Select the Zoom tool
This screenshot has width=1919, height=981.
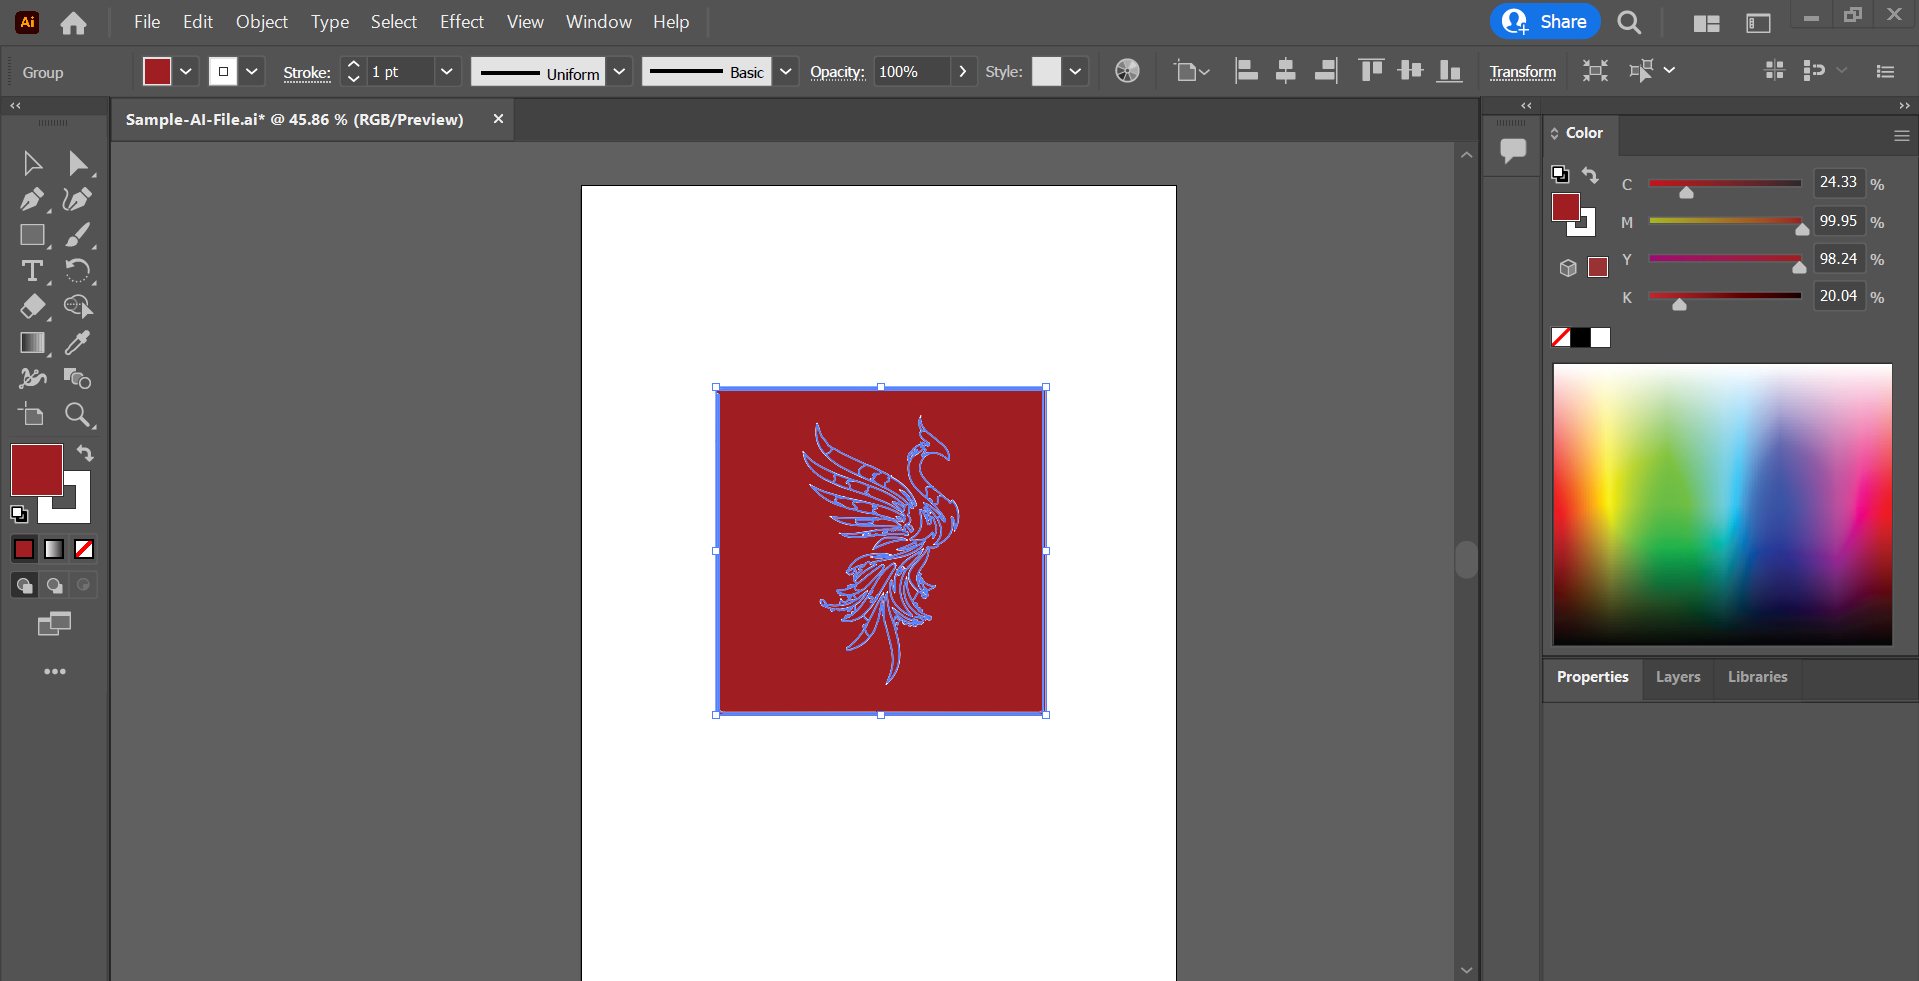[x=77, y=414]
